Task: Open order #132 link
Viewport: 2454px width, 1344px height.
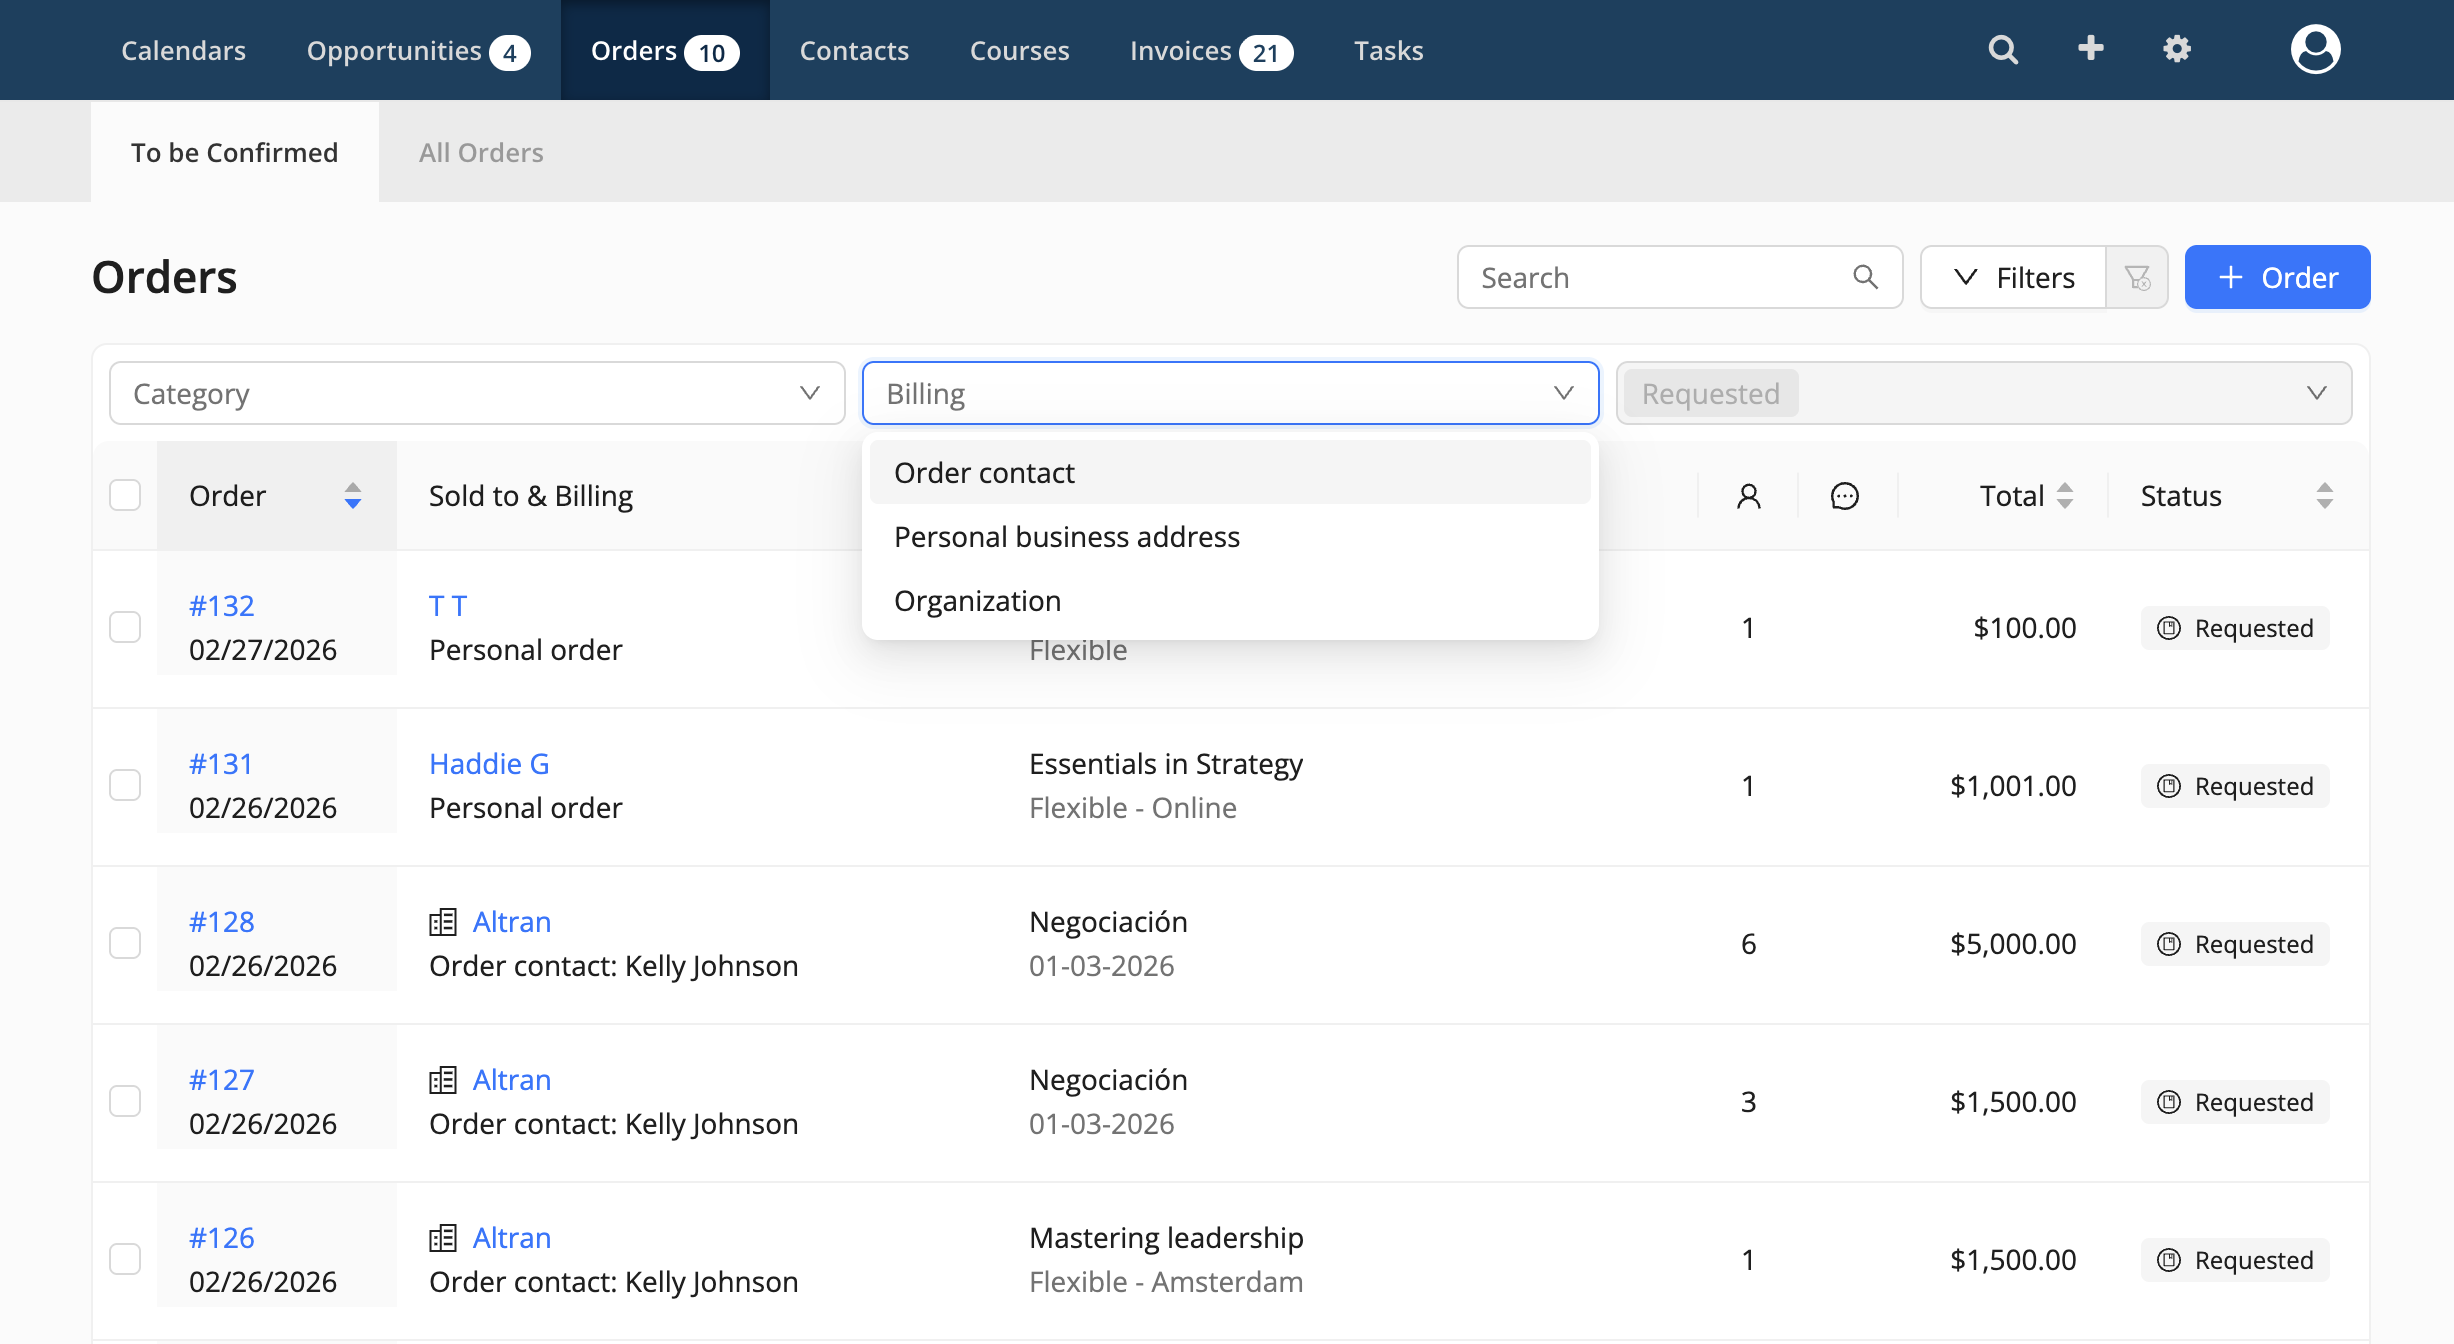Action: click(x=221, y=606)
